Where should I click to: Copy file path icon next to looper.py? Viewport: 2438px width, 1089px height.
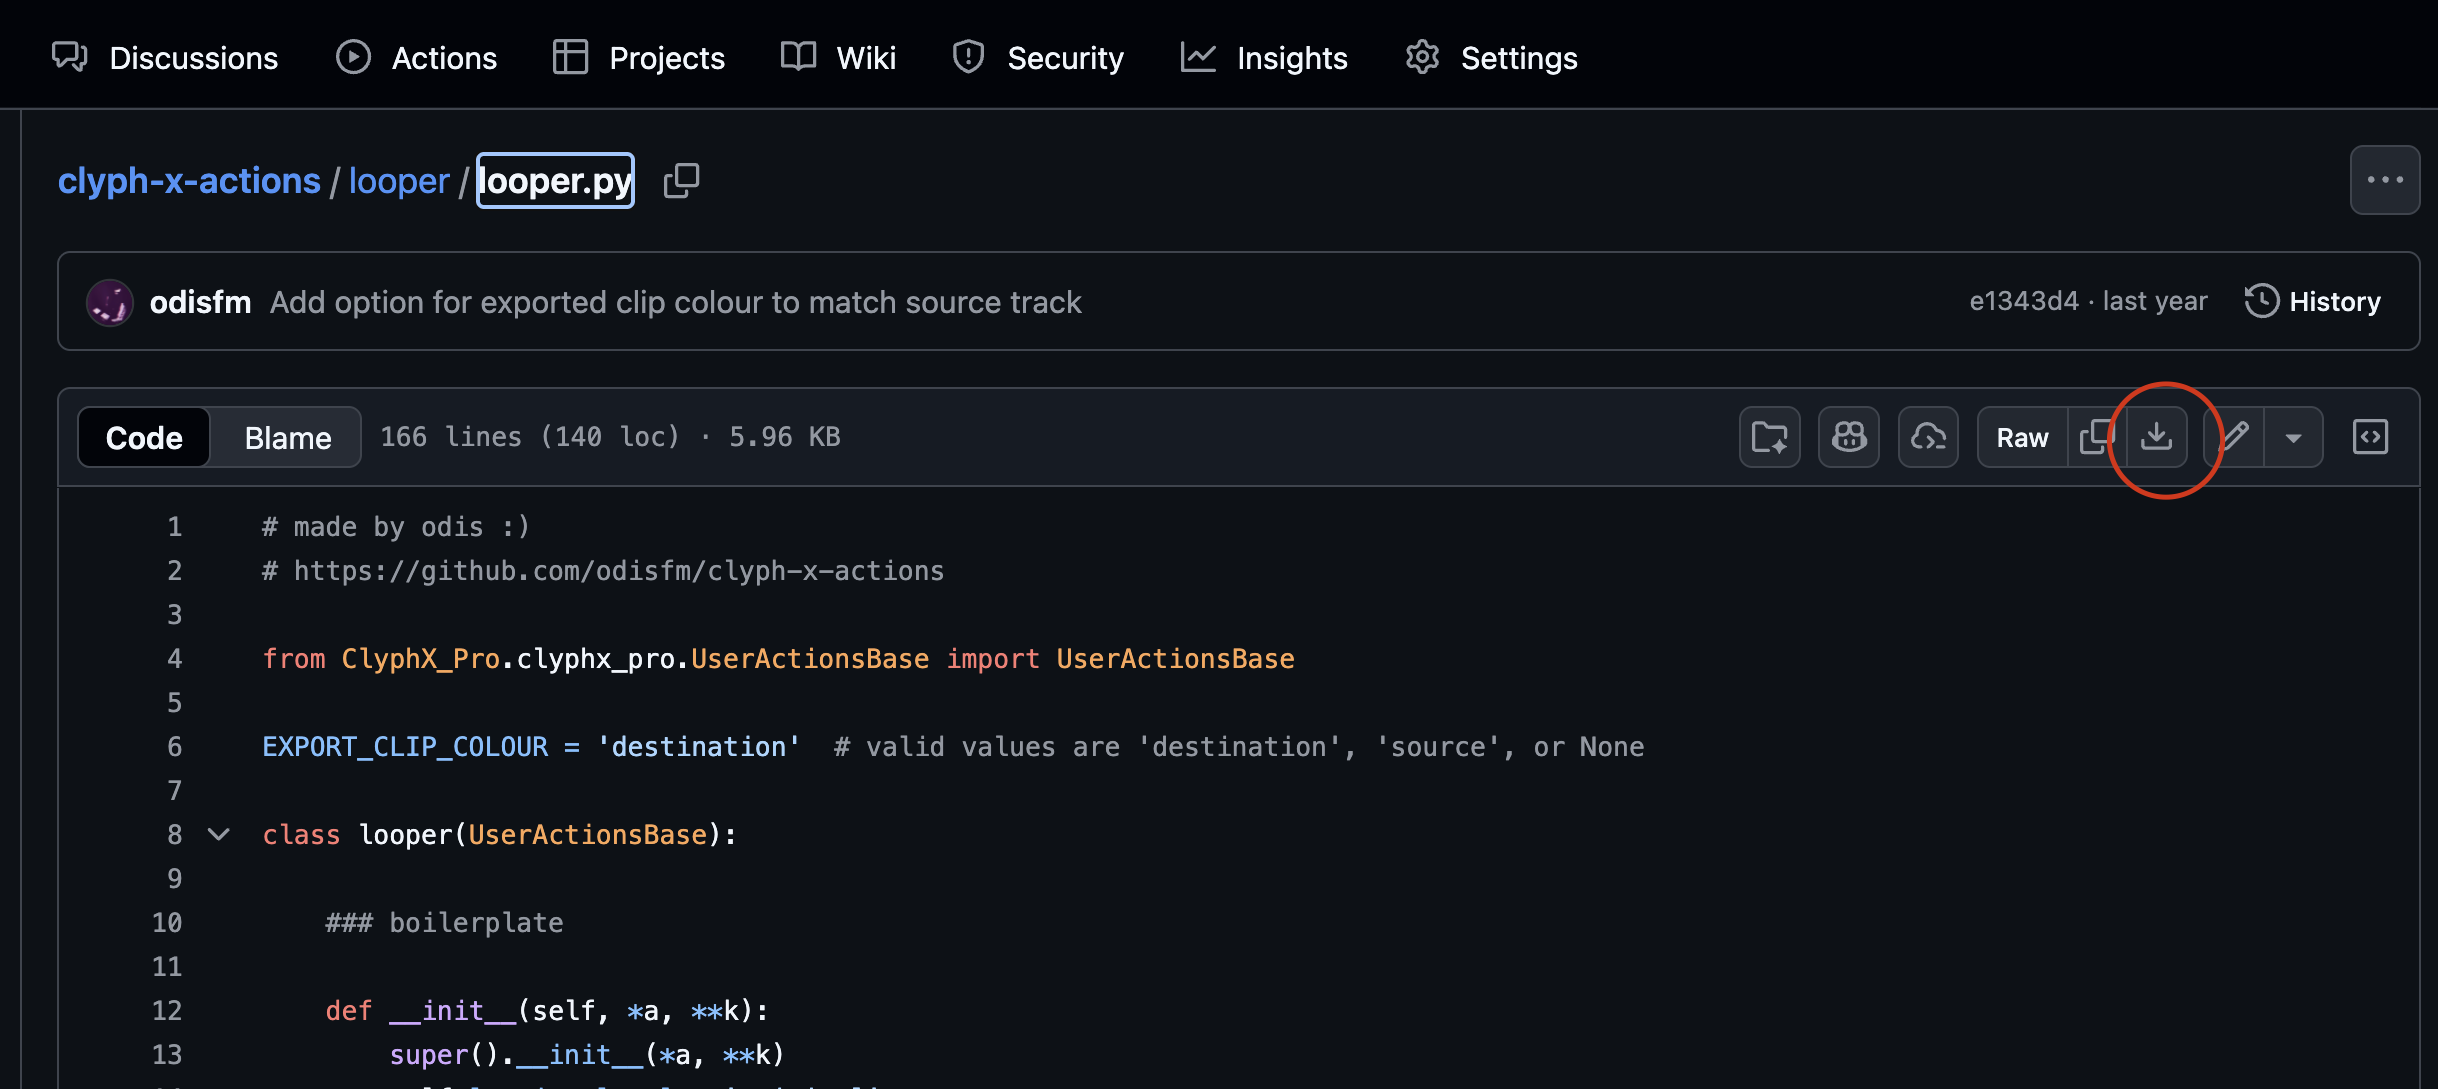[681, 181]
